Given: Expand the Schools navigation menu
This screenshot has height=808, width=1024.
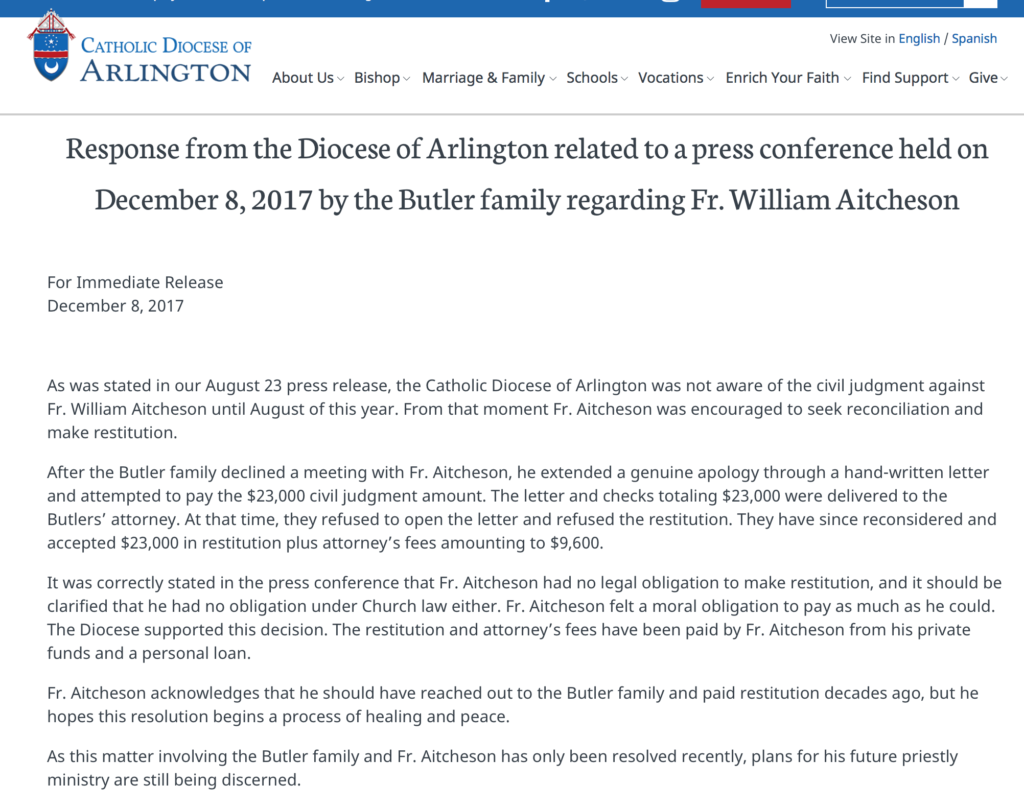Looking at the screenshot, I should click(597, 78).
